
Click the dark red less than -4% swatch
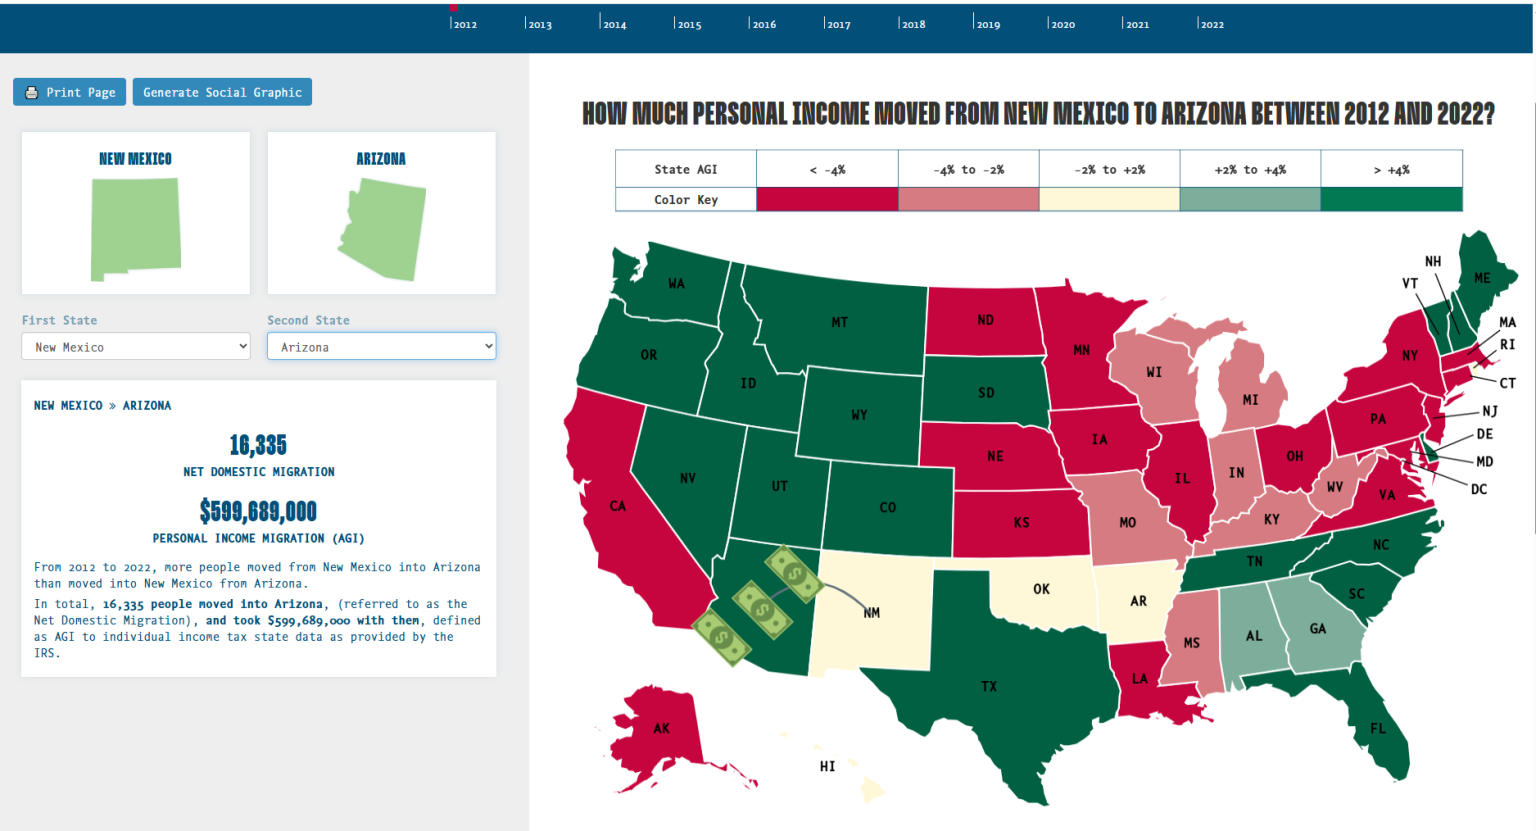tap(827, 199)
